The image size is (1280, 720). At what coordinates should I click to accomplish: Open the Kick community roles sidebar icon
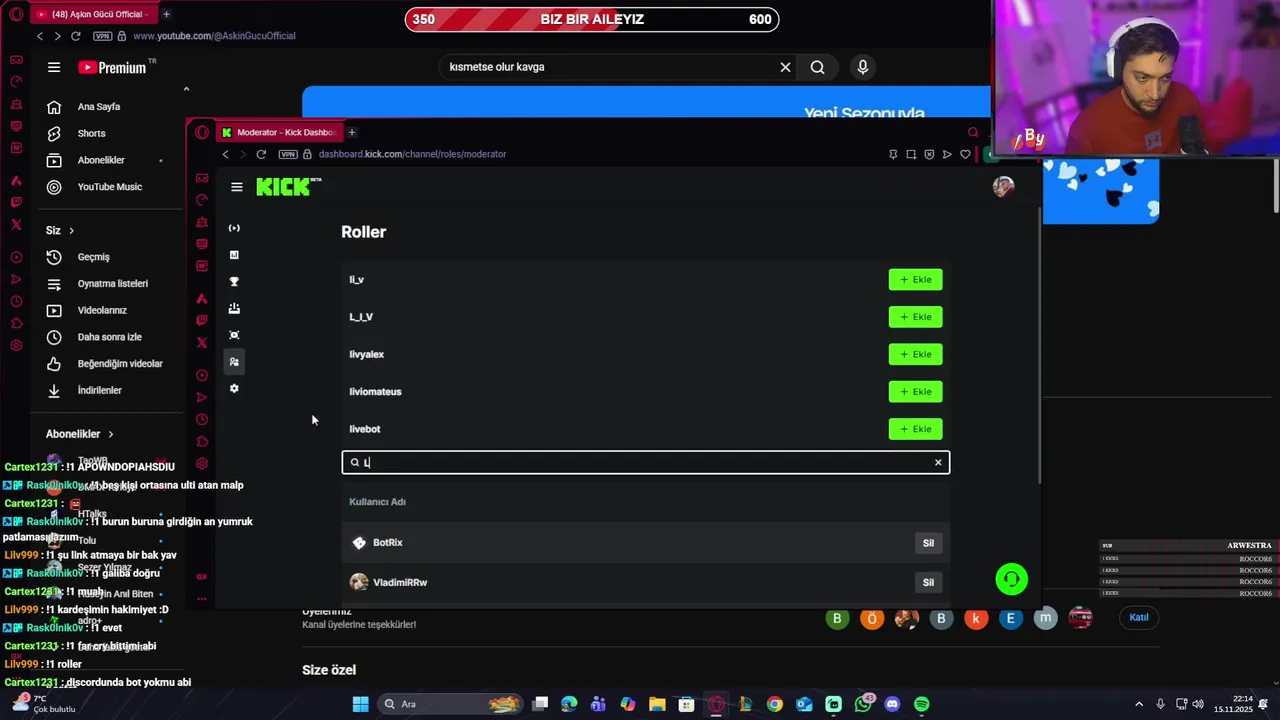coord(234,362)
